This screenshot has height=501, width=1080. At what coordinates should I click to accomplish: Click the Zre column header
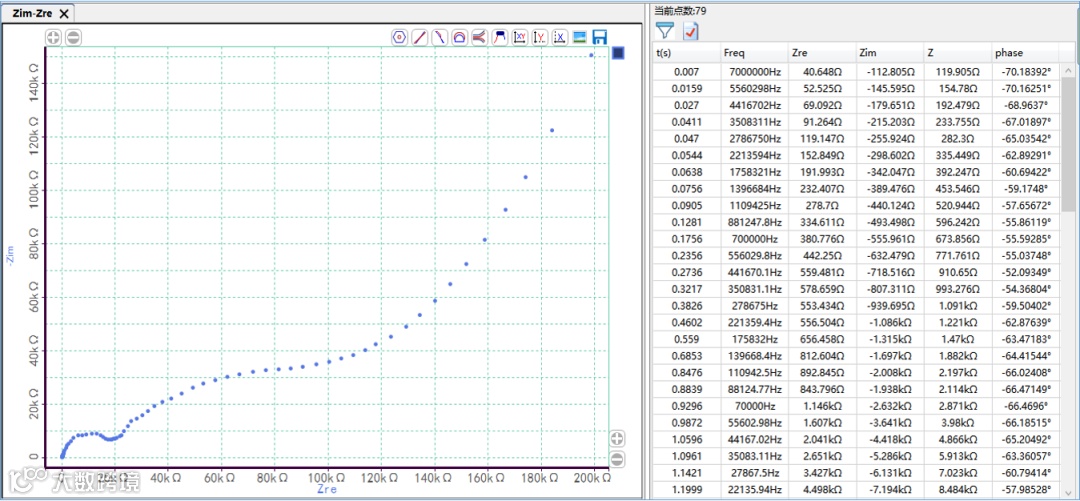click(821, 52)
